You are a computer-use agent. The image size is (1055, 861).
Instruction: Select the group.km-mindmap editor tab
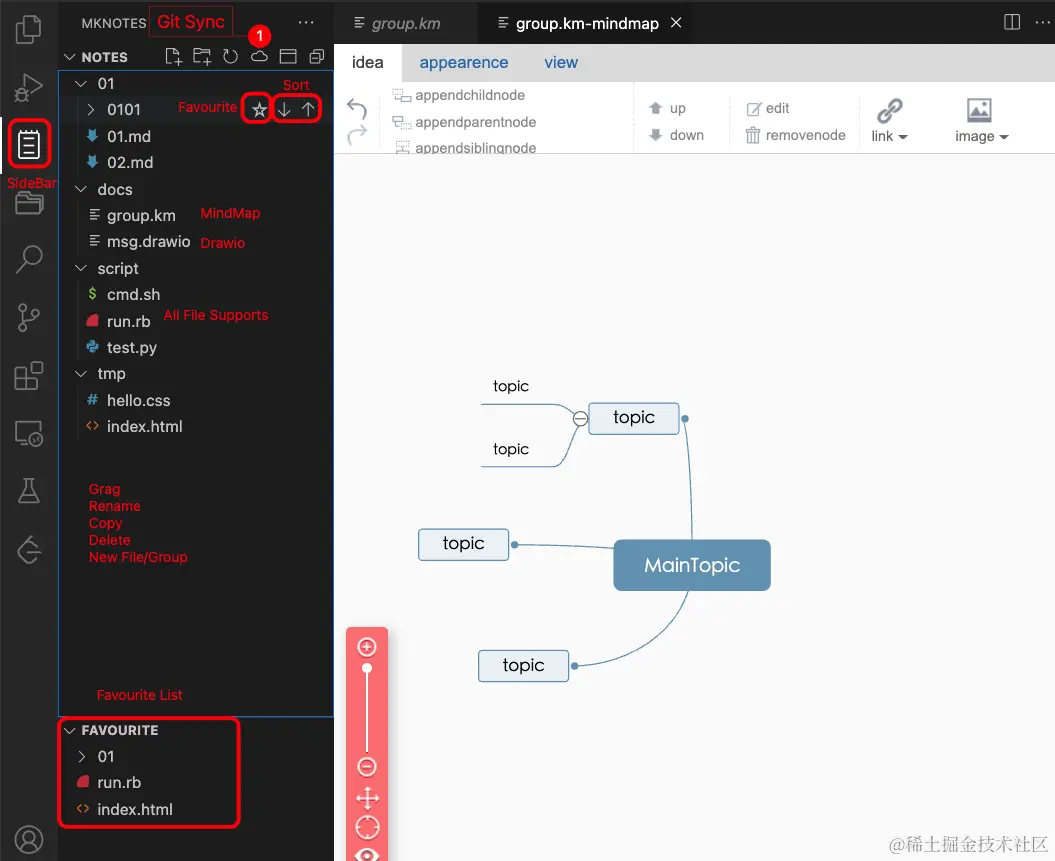tap(586, 24)
